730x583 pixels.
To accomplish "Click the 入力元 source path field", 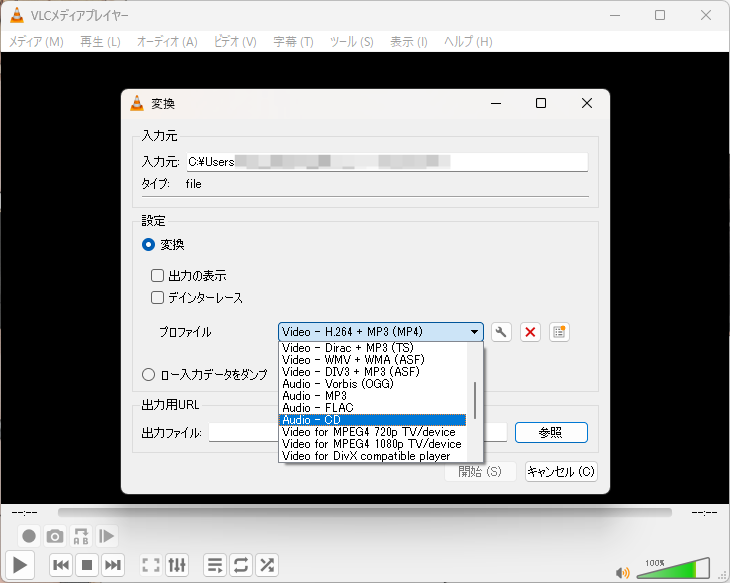I will (x=387, y=162).
